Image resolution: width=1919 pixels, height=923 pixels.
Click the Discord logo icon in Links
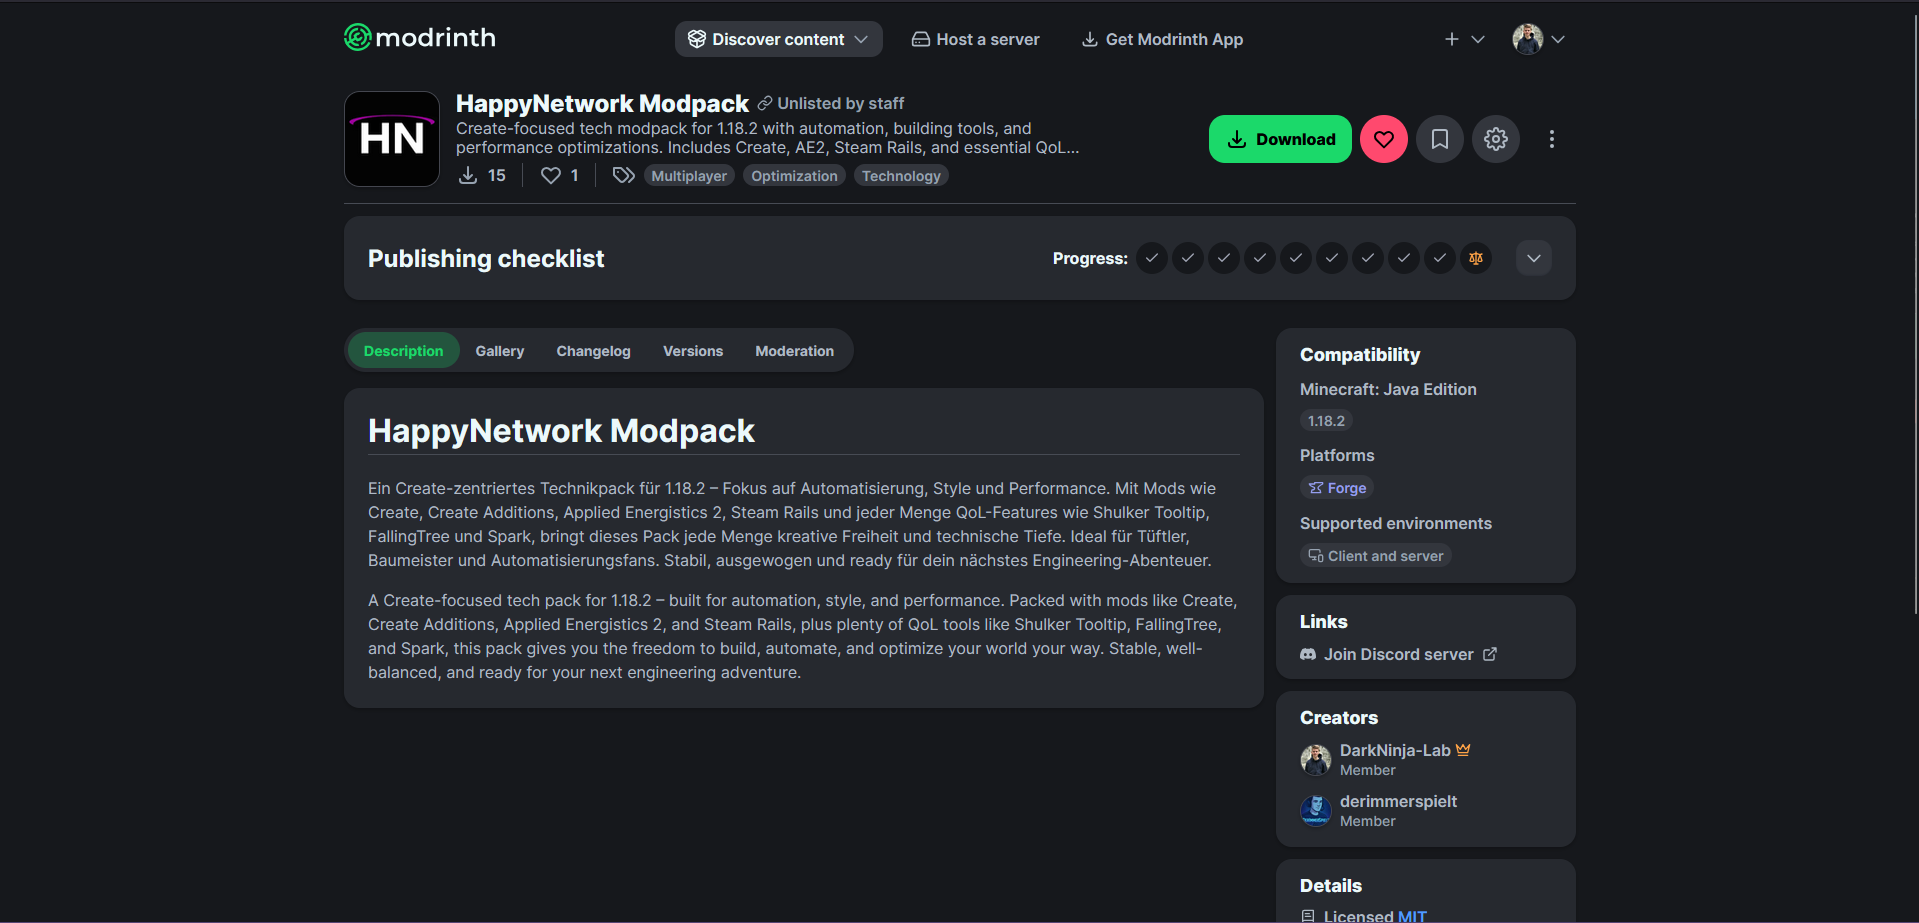pos(1308,654)
